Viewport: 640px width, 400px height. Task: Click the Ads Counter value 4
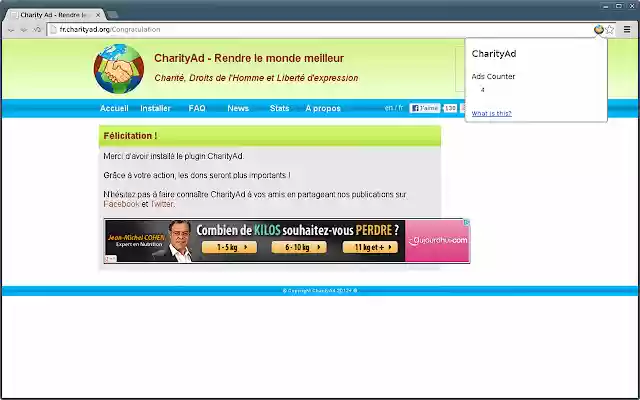click(x=482, y=90)
